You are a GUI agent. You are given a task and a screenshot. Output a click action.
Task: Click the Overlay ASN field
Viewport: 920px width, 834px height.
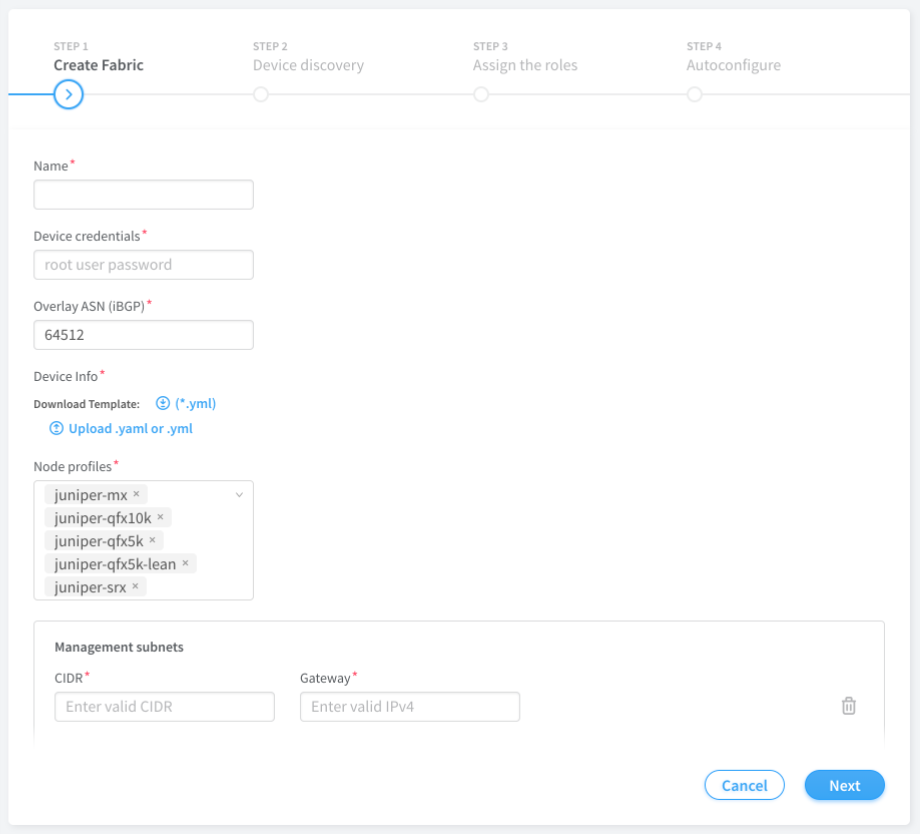tap(143, 335)
